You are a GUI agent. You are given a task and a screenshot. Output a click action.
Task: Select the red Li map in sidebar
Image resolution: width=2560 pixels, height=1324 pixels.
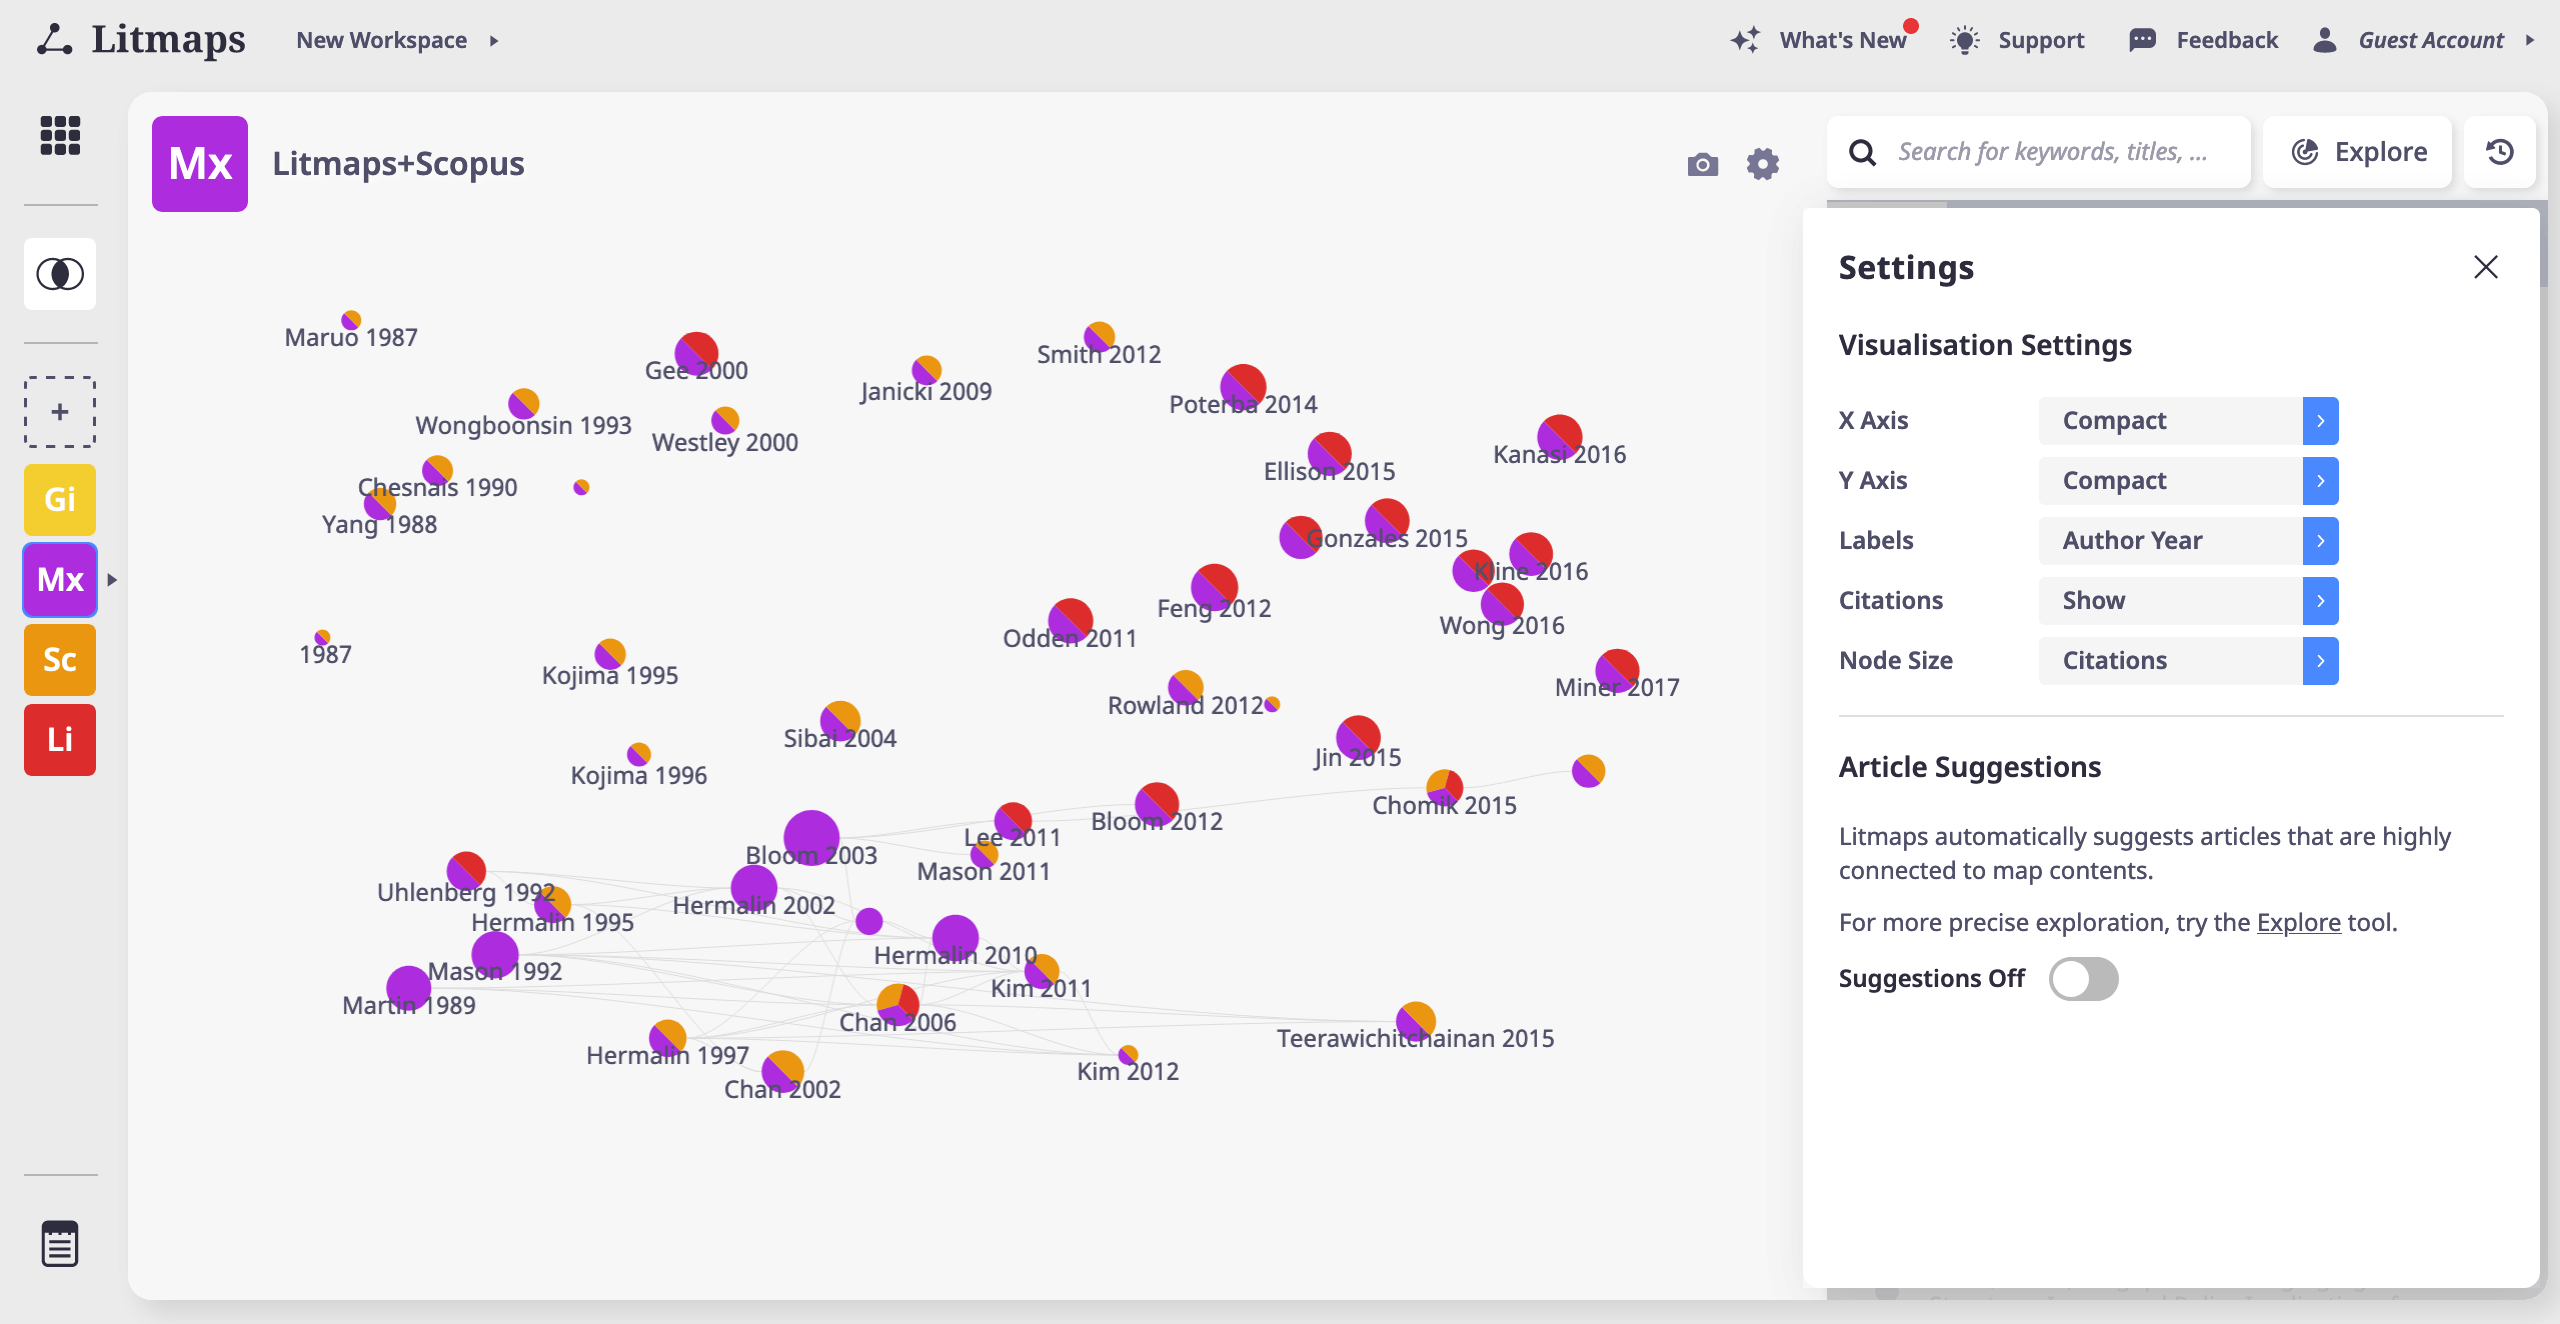click(59, 740)
